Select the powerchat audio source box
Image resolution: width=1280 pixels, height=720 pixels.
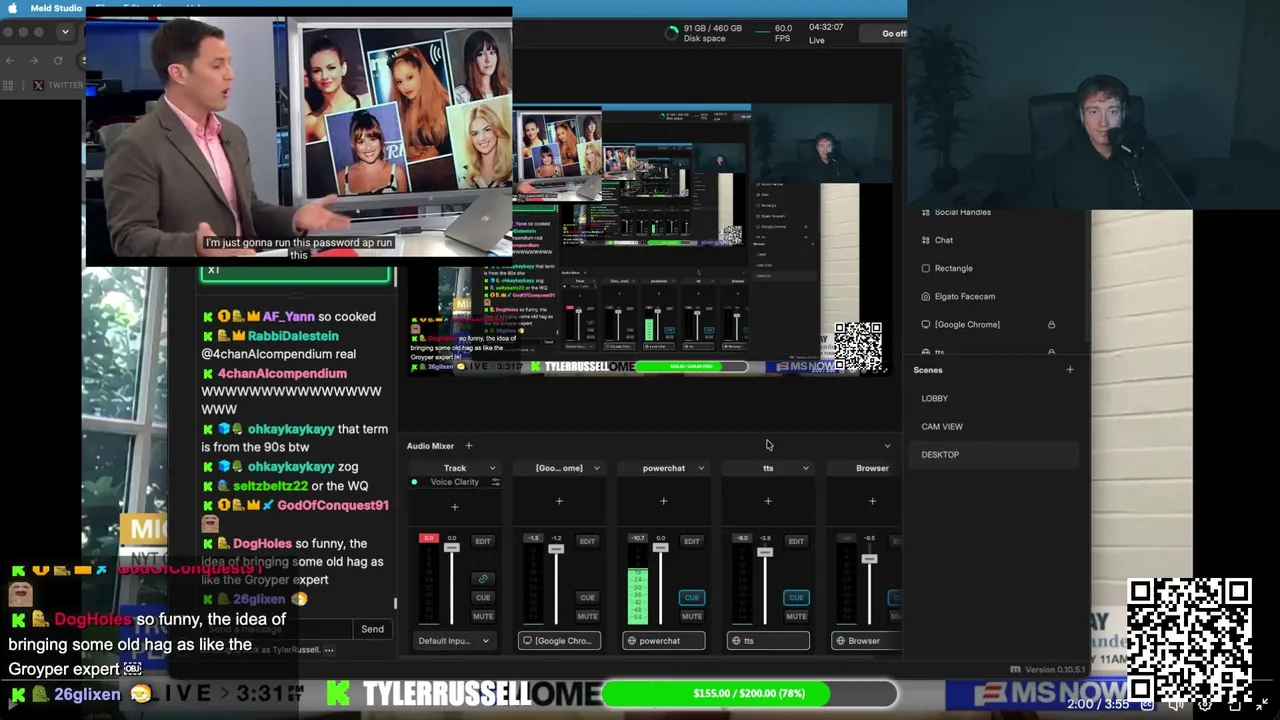(x=664, y=641)
